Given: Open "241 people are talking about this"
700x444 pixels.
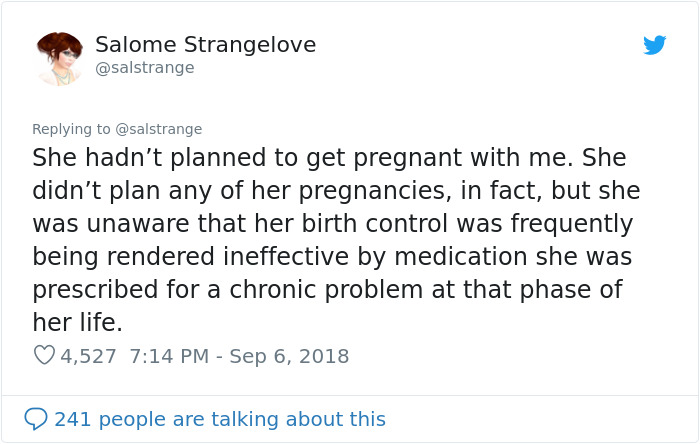Looking at the screenshot, I should click(x=220, y=418).
